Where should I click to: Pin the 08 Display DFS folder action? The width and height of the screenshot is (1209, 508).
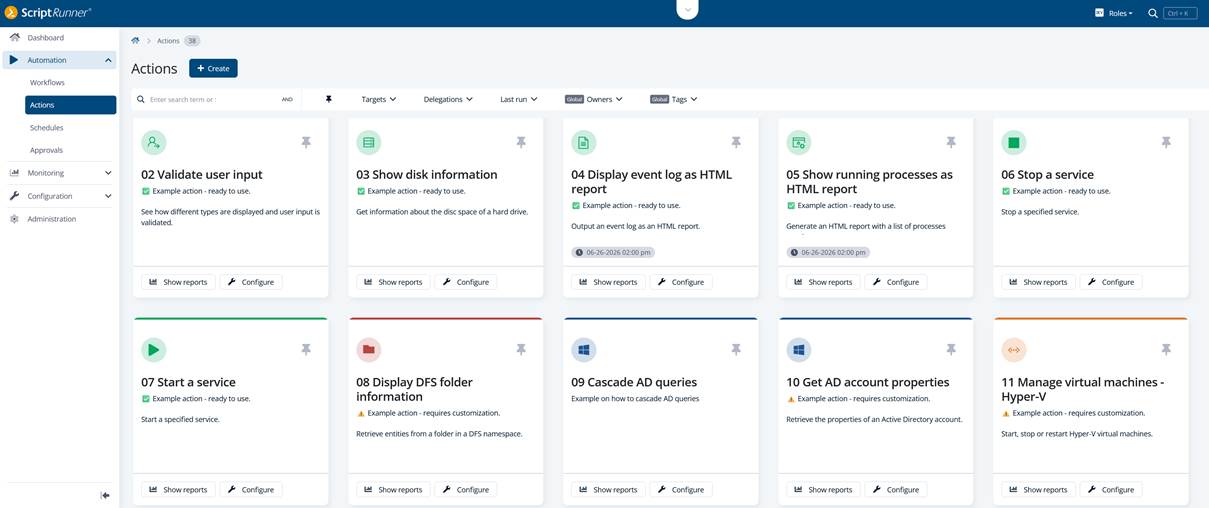point(521,350)
